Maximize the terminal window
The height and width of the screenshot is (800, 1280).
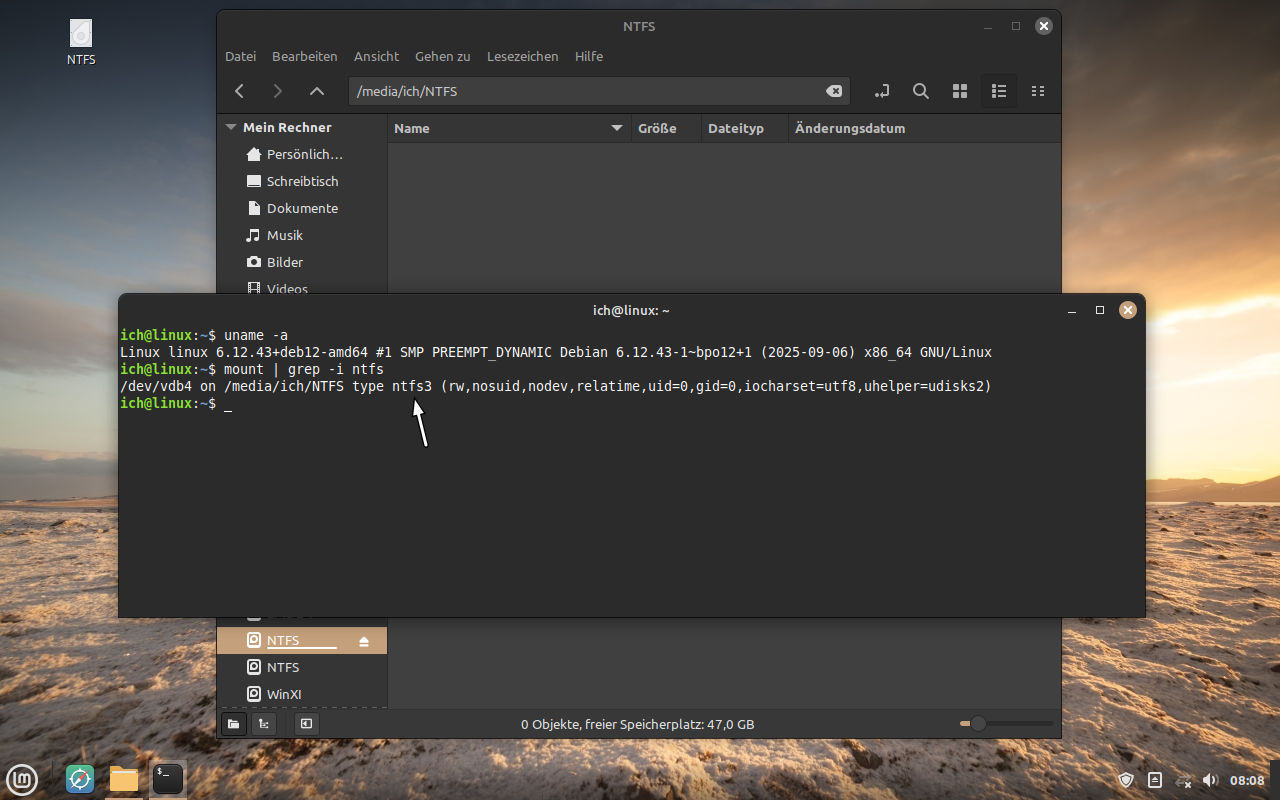(1100, 311)
